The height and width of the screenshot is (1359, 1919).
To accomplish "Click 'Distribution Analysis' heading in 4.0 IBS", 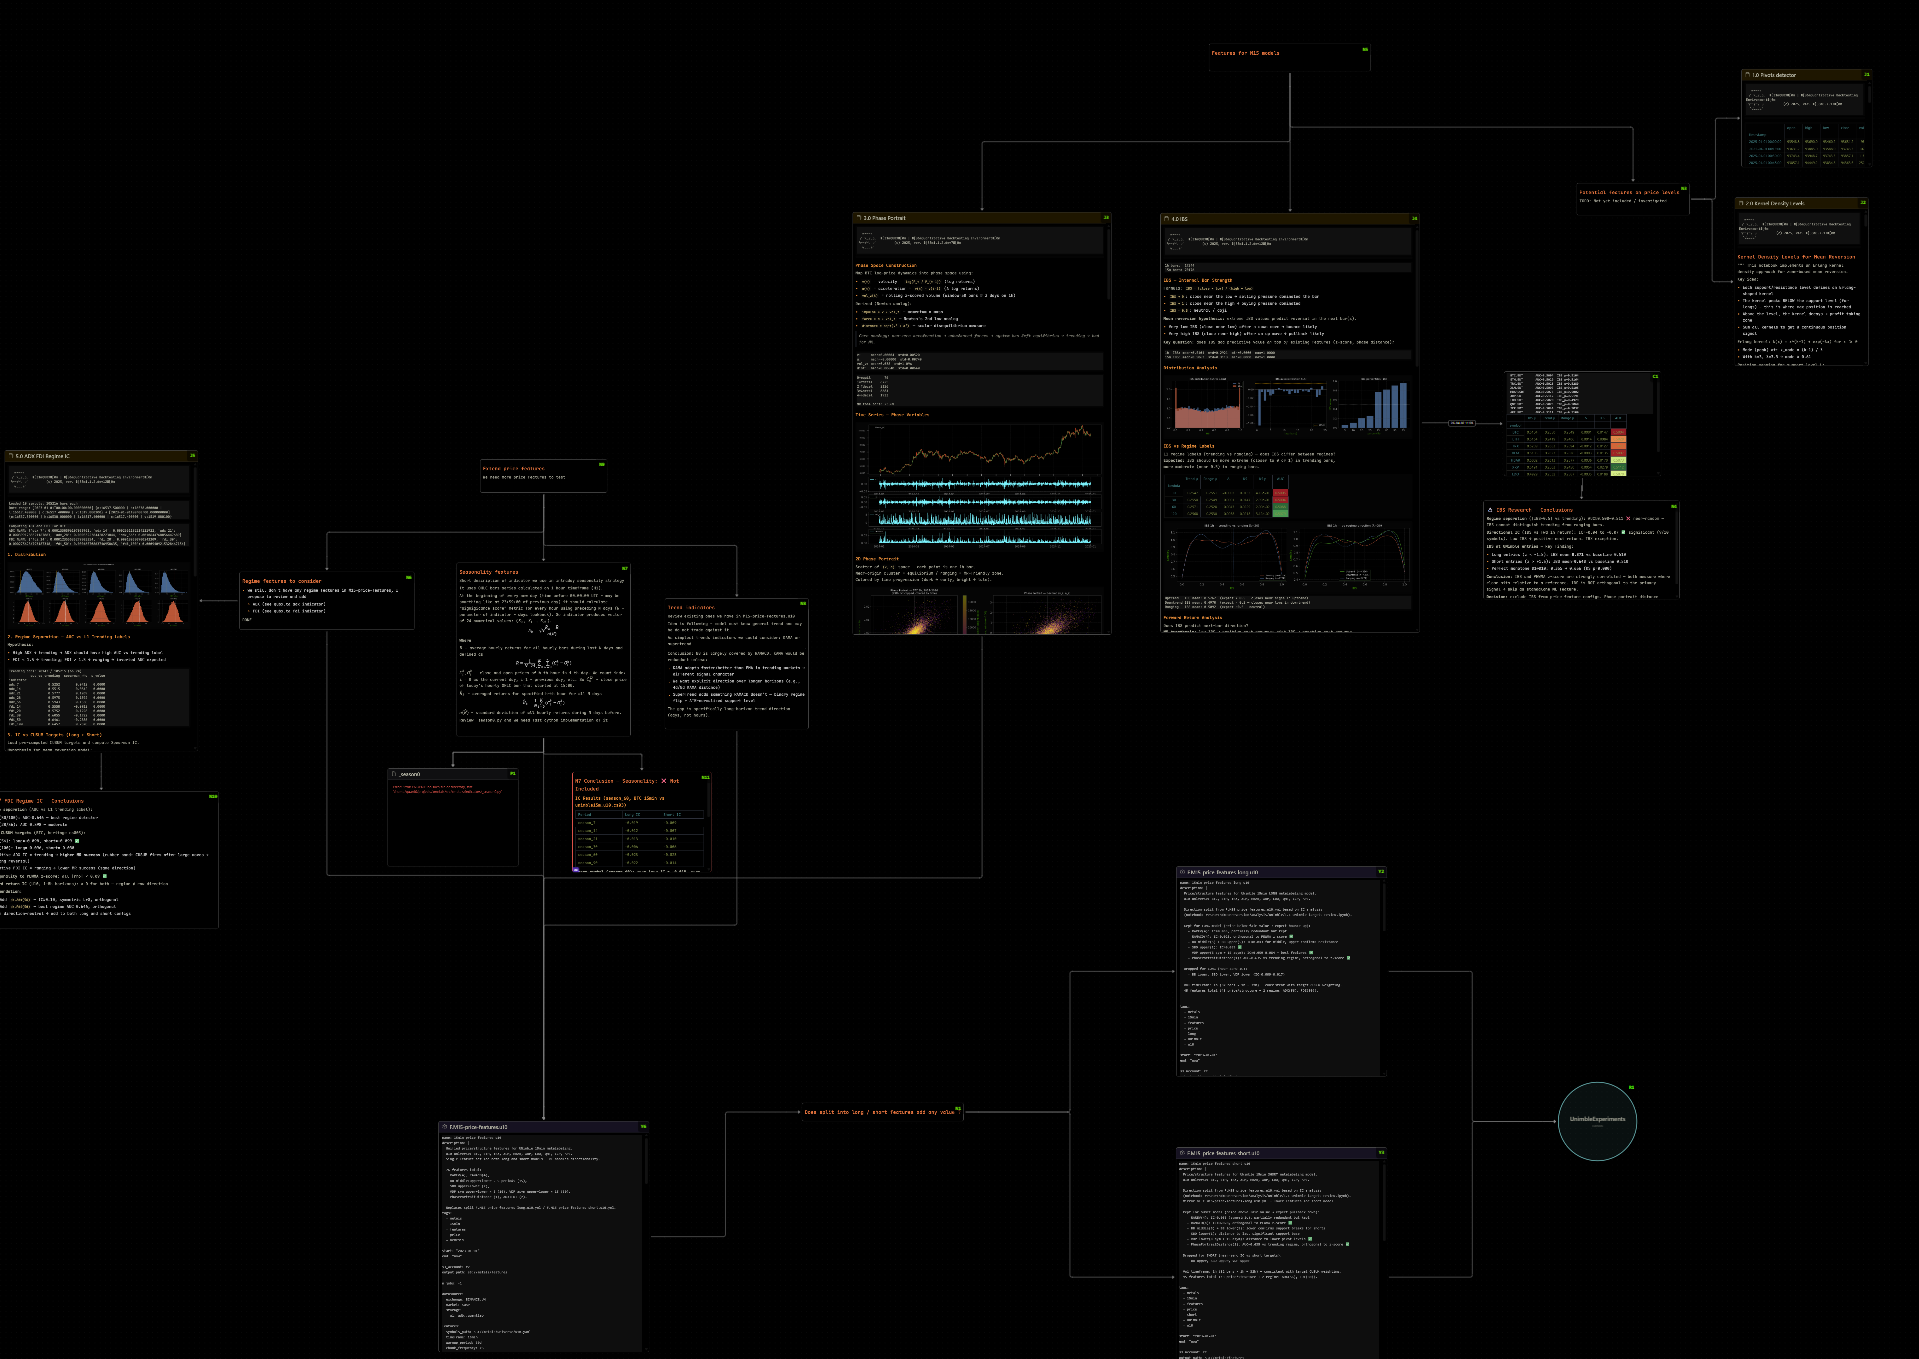I will click(x=1190, y=368).
